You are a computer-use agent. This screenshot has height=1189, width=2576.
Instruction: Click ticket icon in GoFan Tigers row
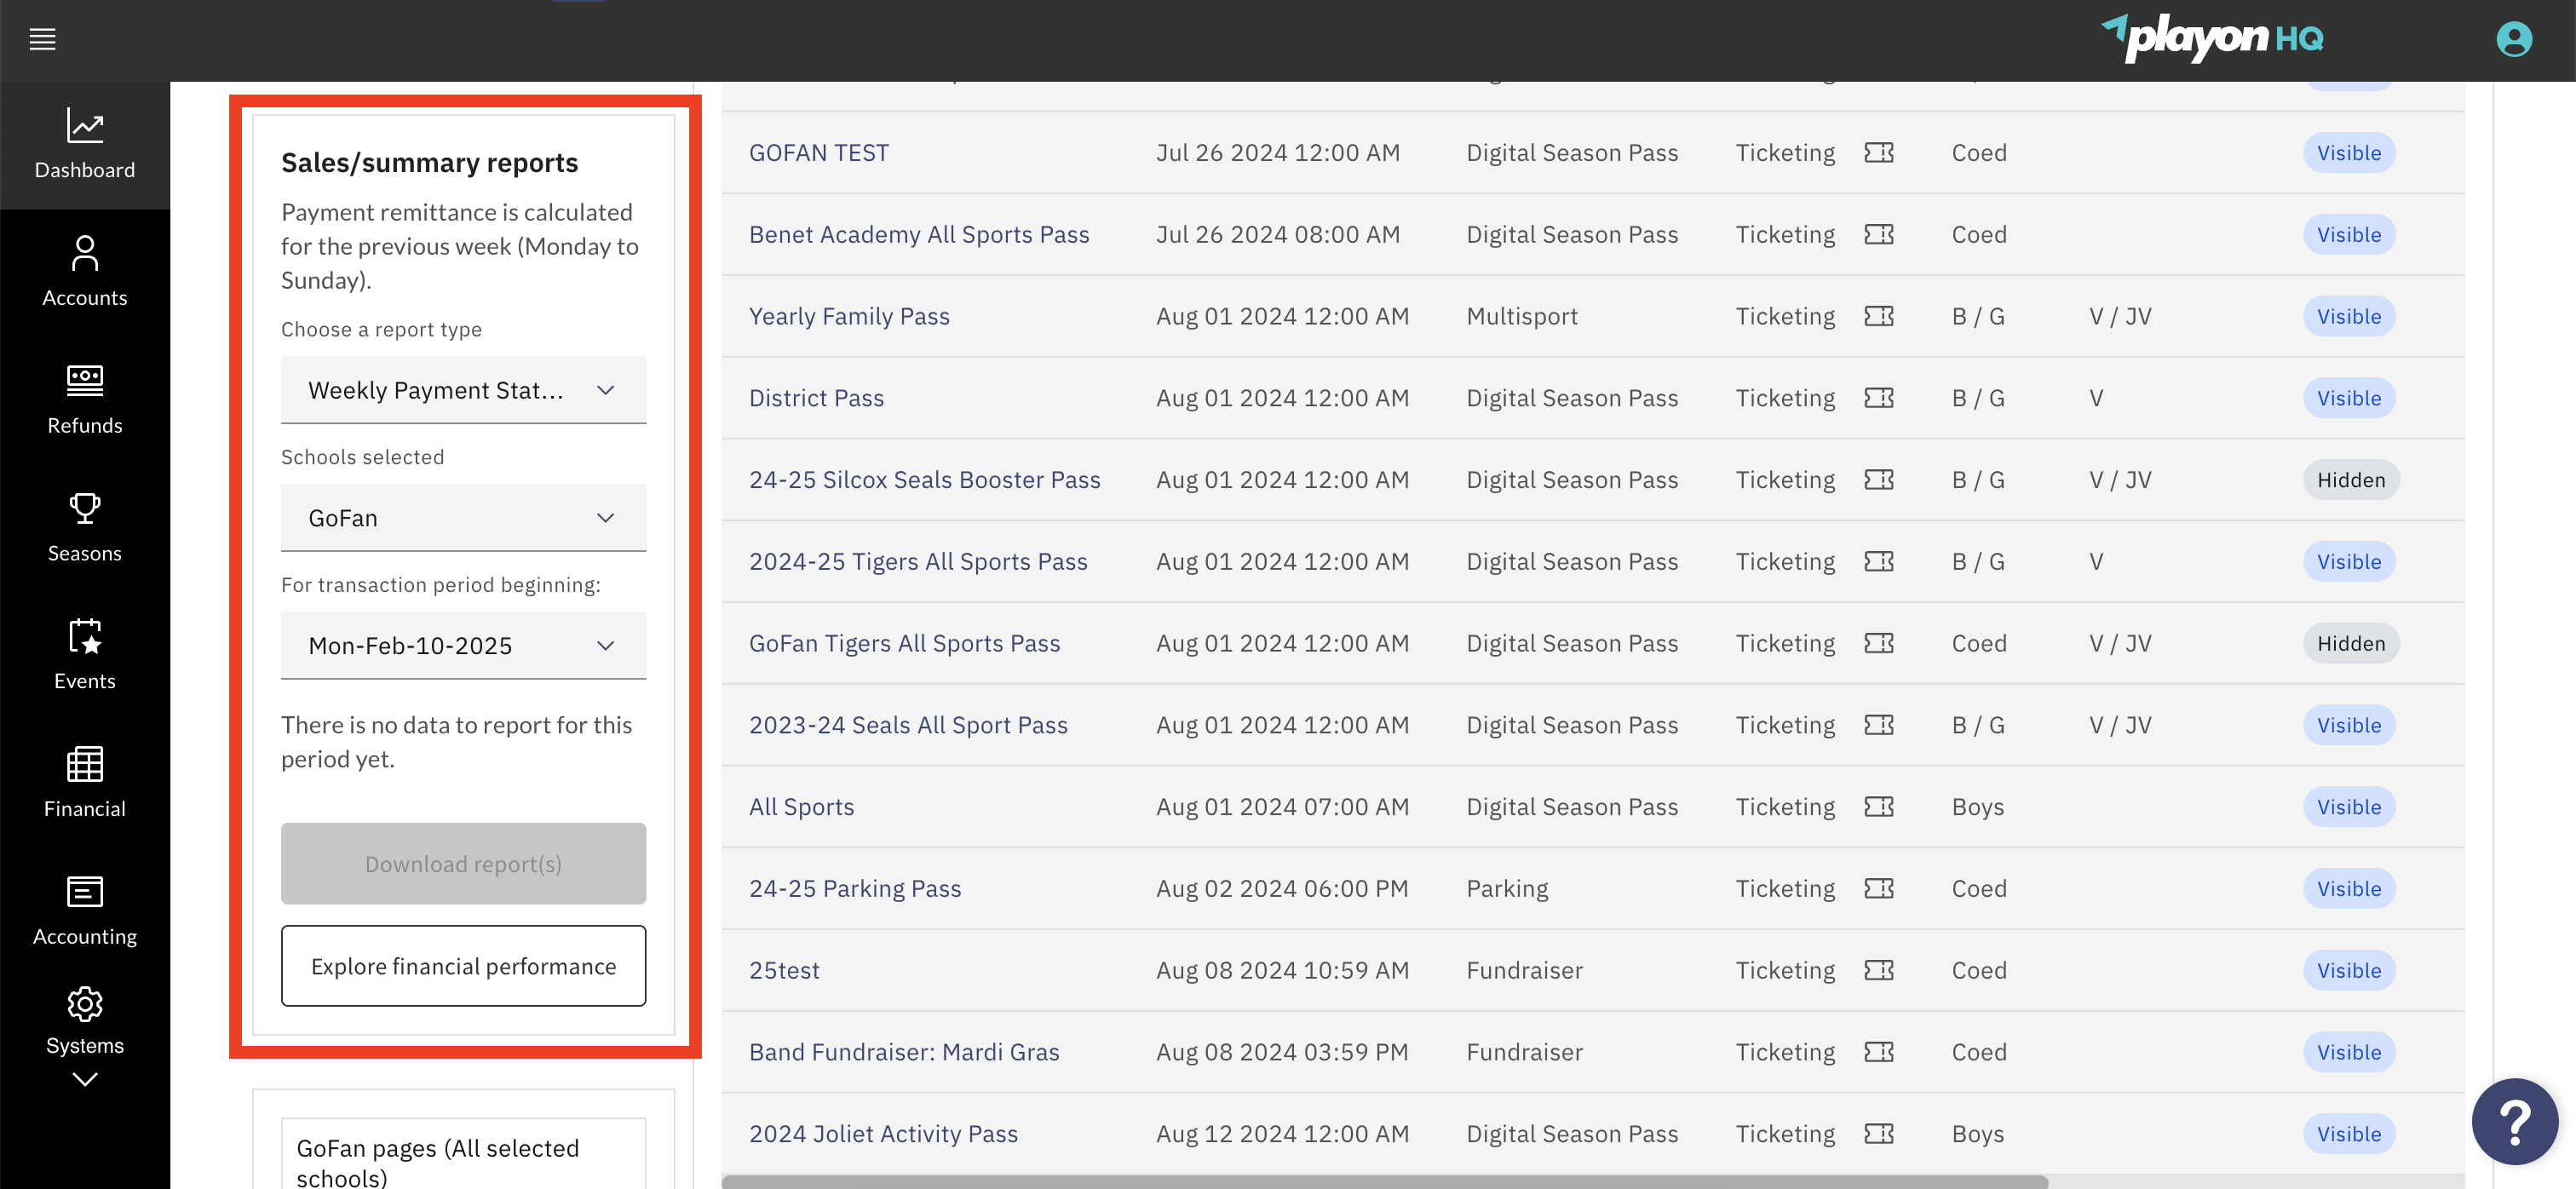coord(1878,644)
